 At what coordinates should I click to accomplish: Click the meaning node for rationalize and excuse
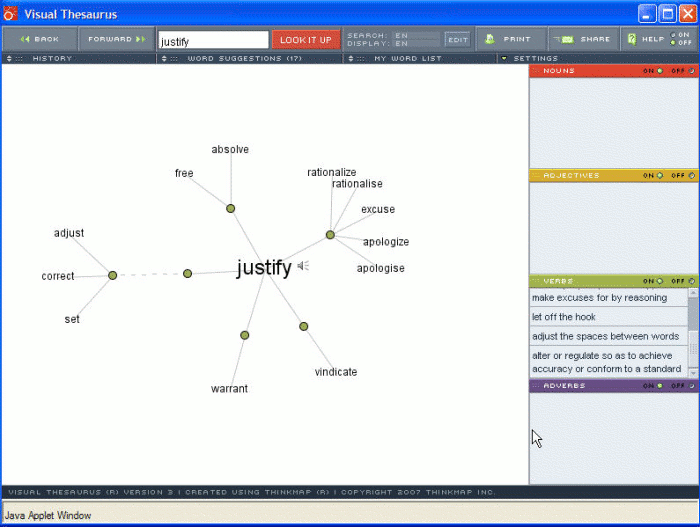tap(330, 235)
